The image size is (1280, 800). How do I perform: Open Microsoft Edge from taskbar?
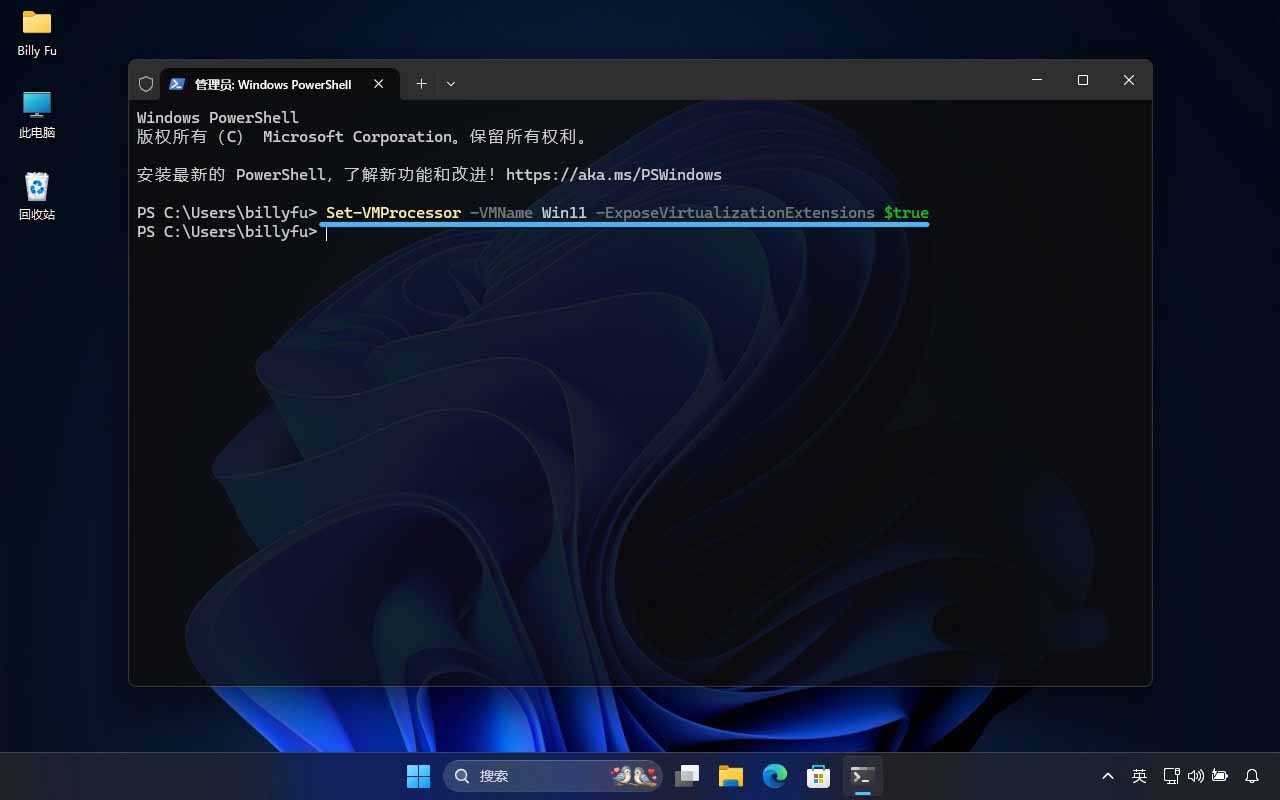(775, 776)
